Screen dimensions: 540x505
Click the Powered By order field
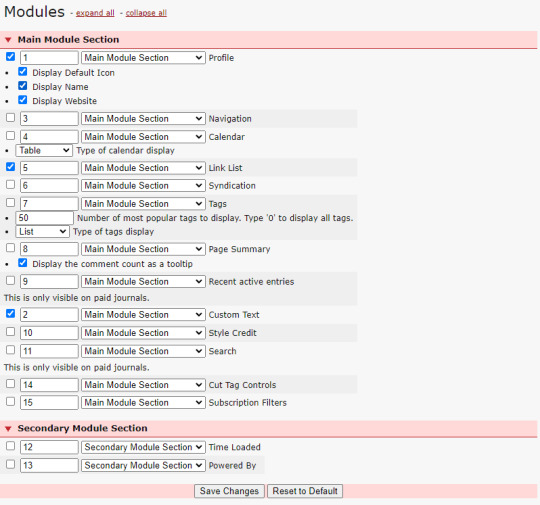49,465
